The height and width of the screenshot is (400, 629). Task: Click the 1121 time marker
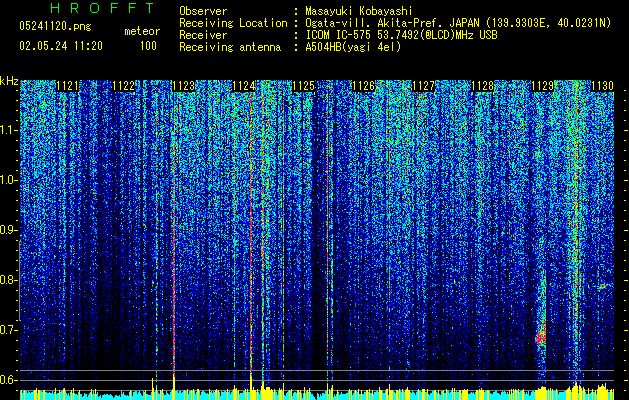pos(67,86)
